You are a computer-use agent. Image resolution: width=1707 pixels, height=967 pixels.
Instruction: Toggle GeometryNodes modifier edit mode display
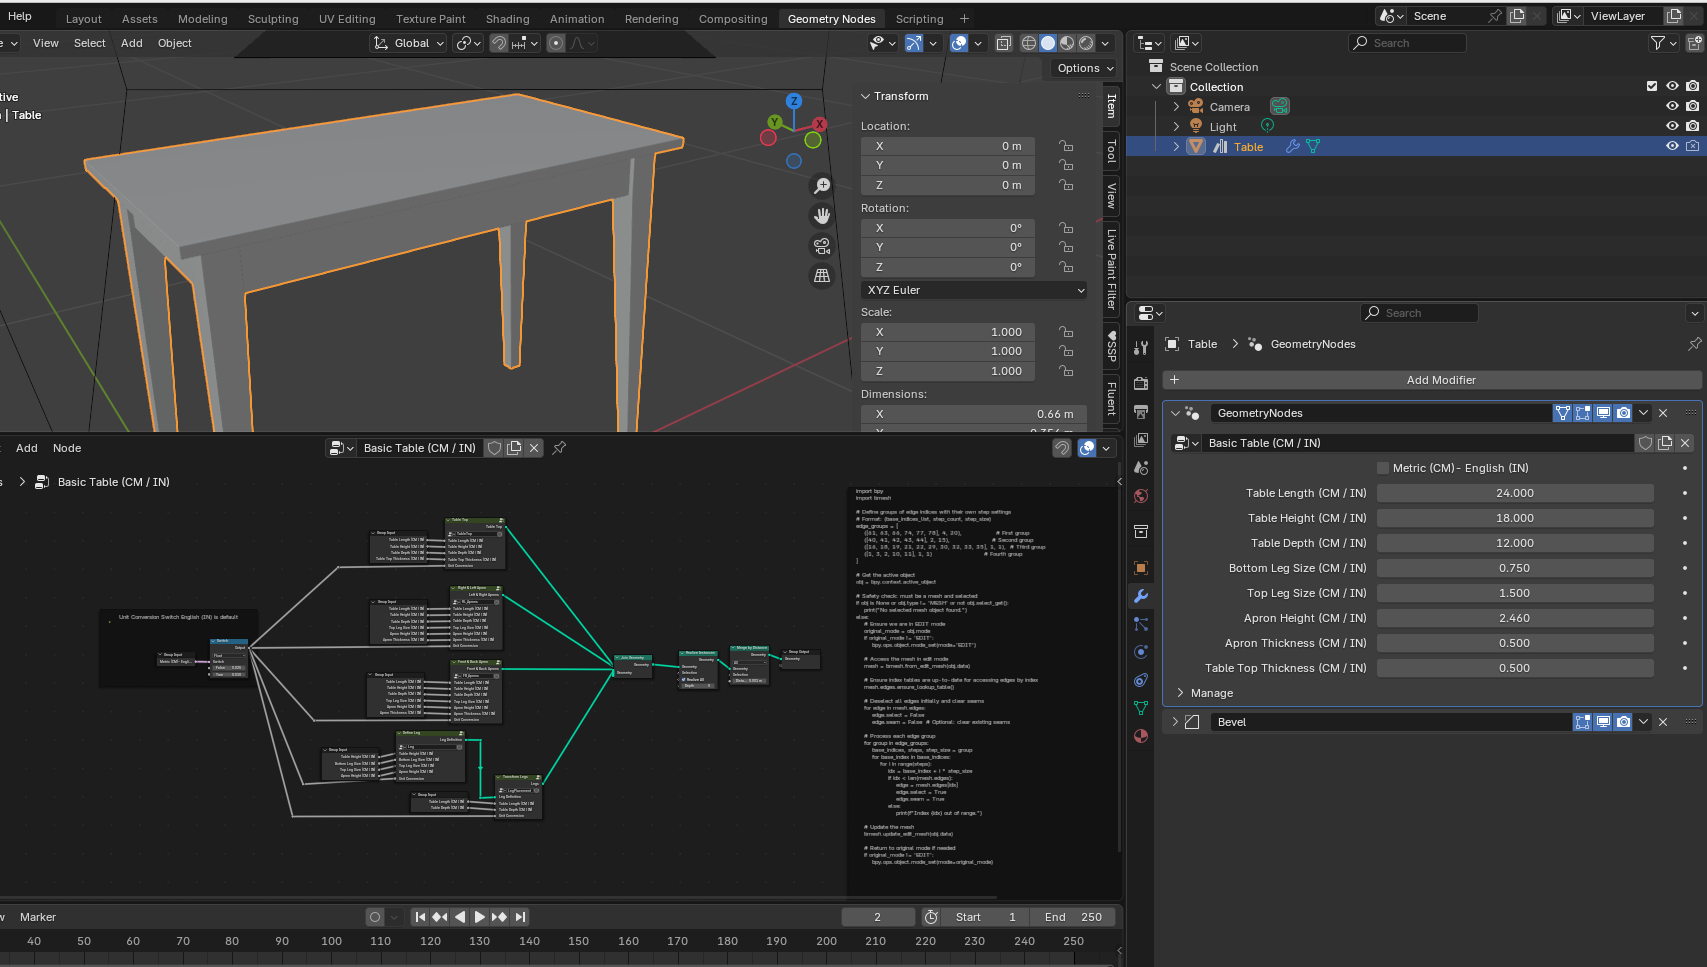(1583, 413)
